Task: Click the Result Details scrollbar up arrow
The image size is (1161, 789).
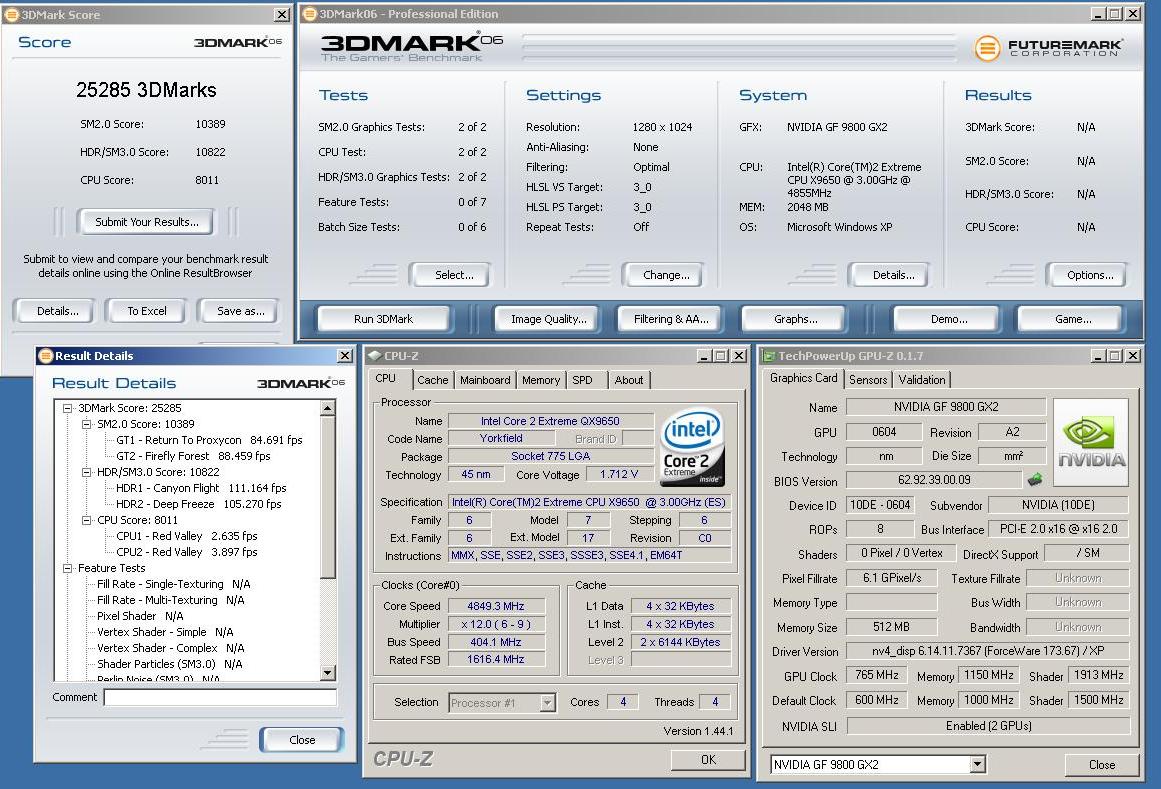Action: click(x=328, y=408)
